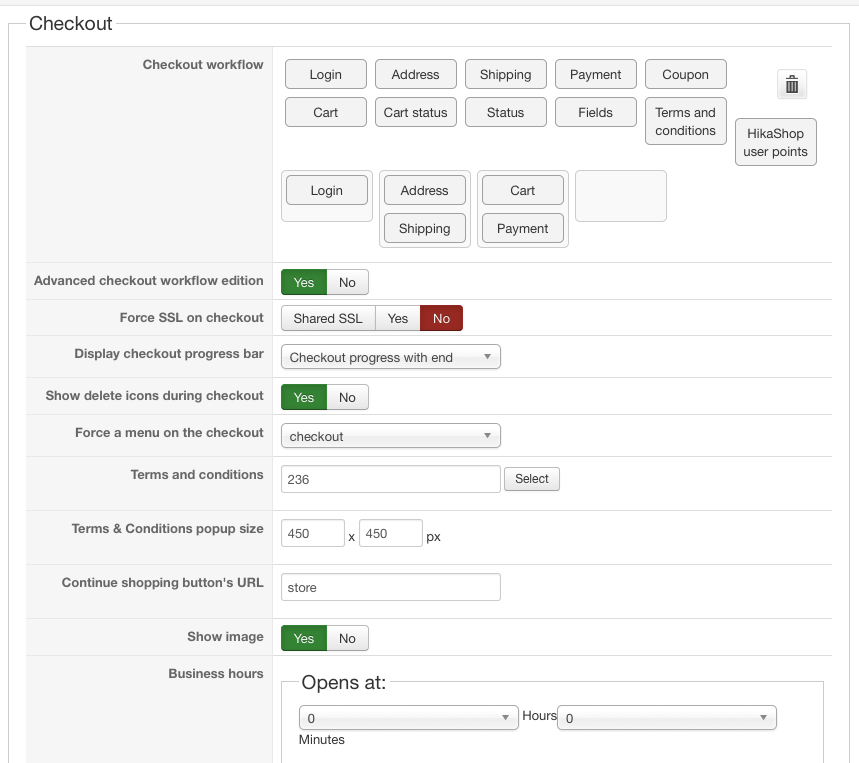Click the Coupon workflow block
Viewport: 859px width, 763px height.
tap(685, 75)
